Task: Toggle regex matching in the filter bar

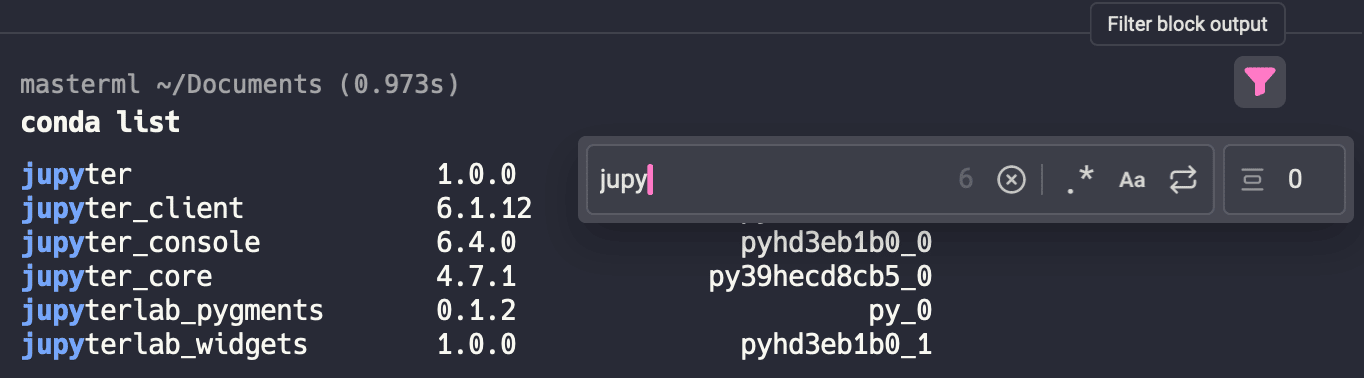Action: (1080, 180)
